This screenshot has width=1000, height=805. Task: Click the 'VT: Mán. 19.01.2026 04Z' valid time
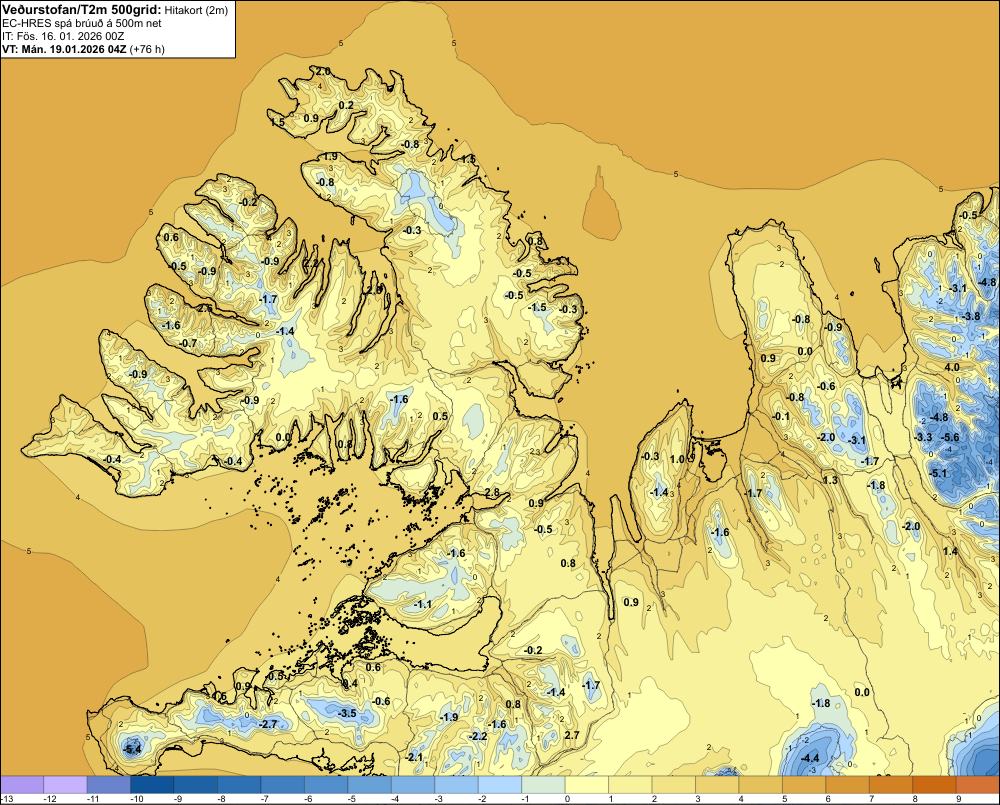click(x=64, y=49)
